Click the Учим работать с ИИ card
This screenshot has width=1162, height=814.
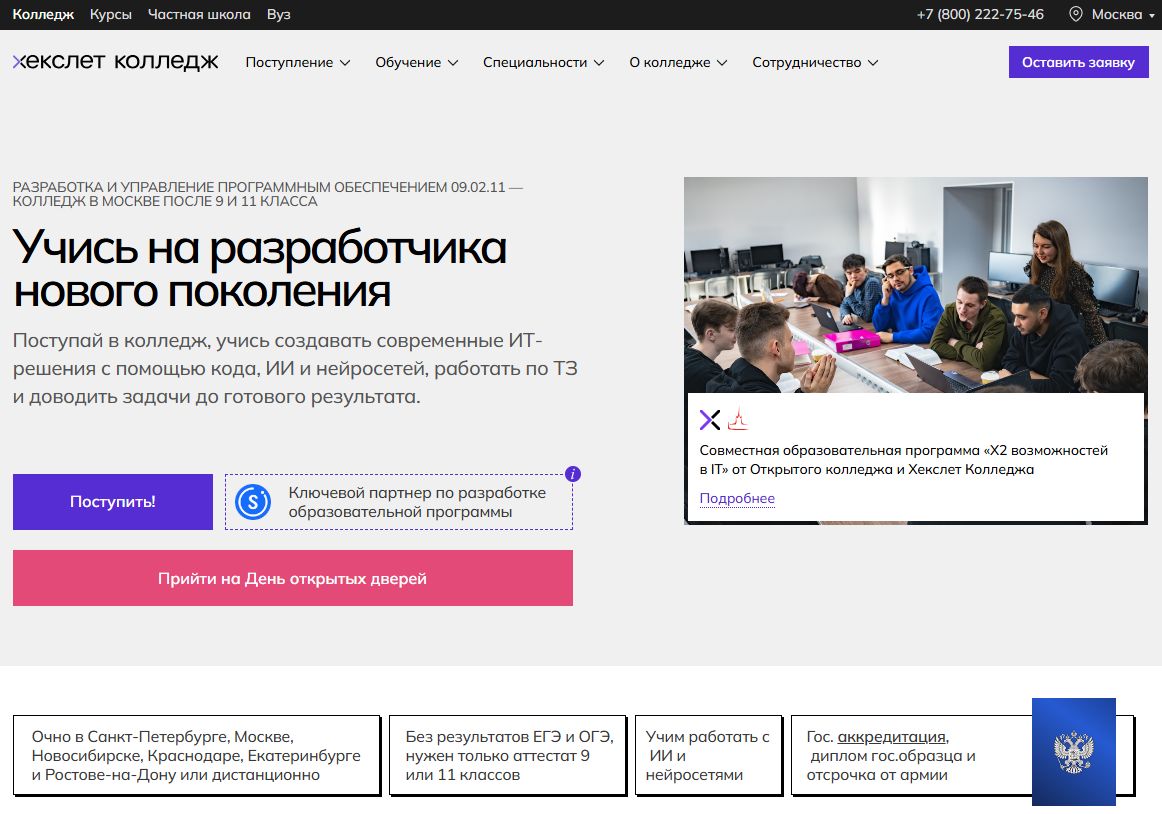point(708,755)
